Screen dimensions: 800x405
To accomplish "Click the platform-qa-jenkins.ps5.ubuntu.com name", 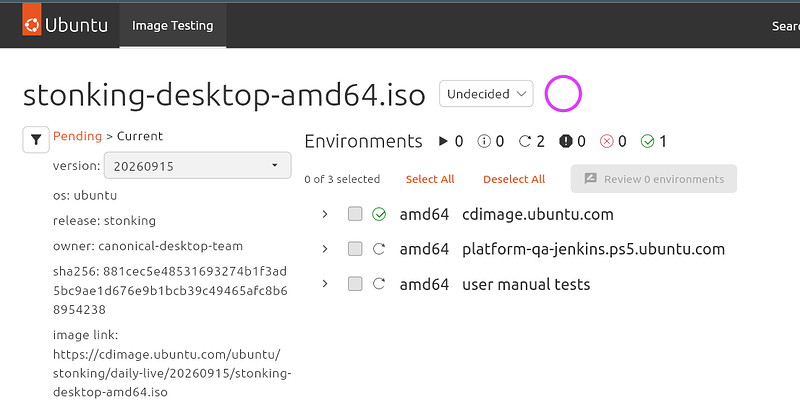I will (593, 249).
